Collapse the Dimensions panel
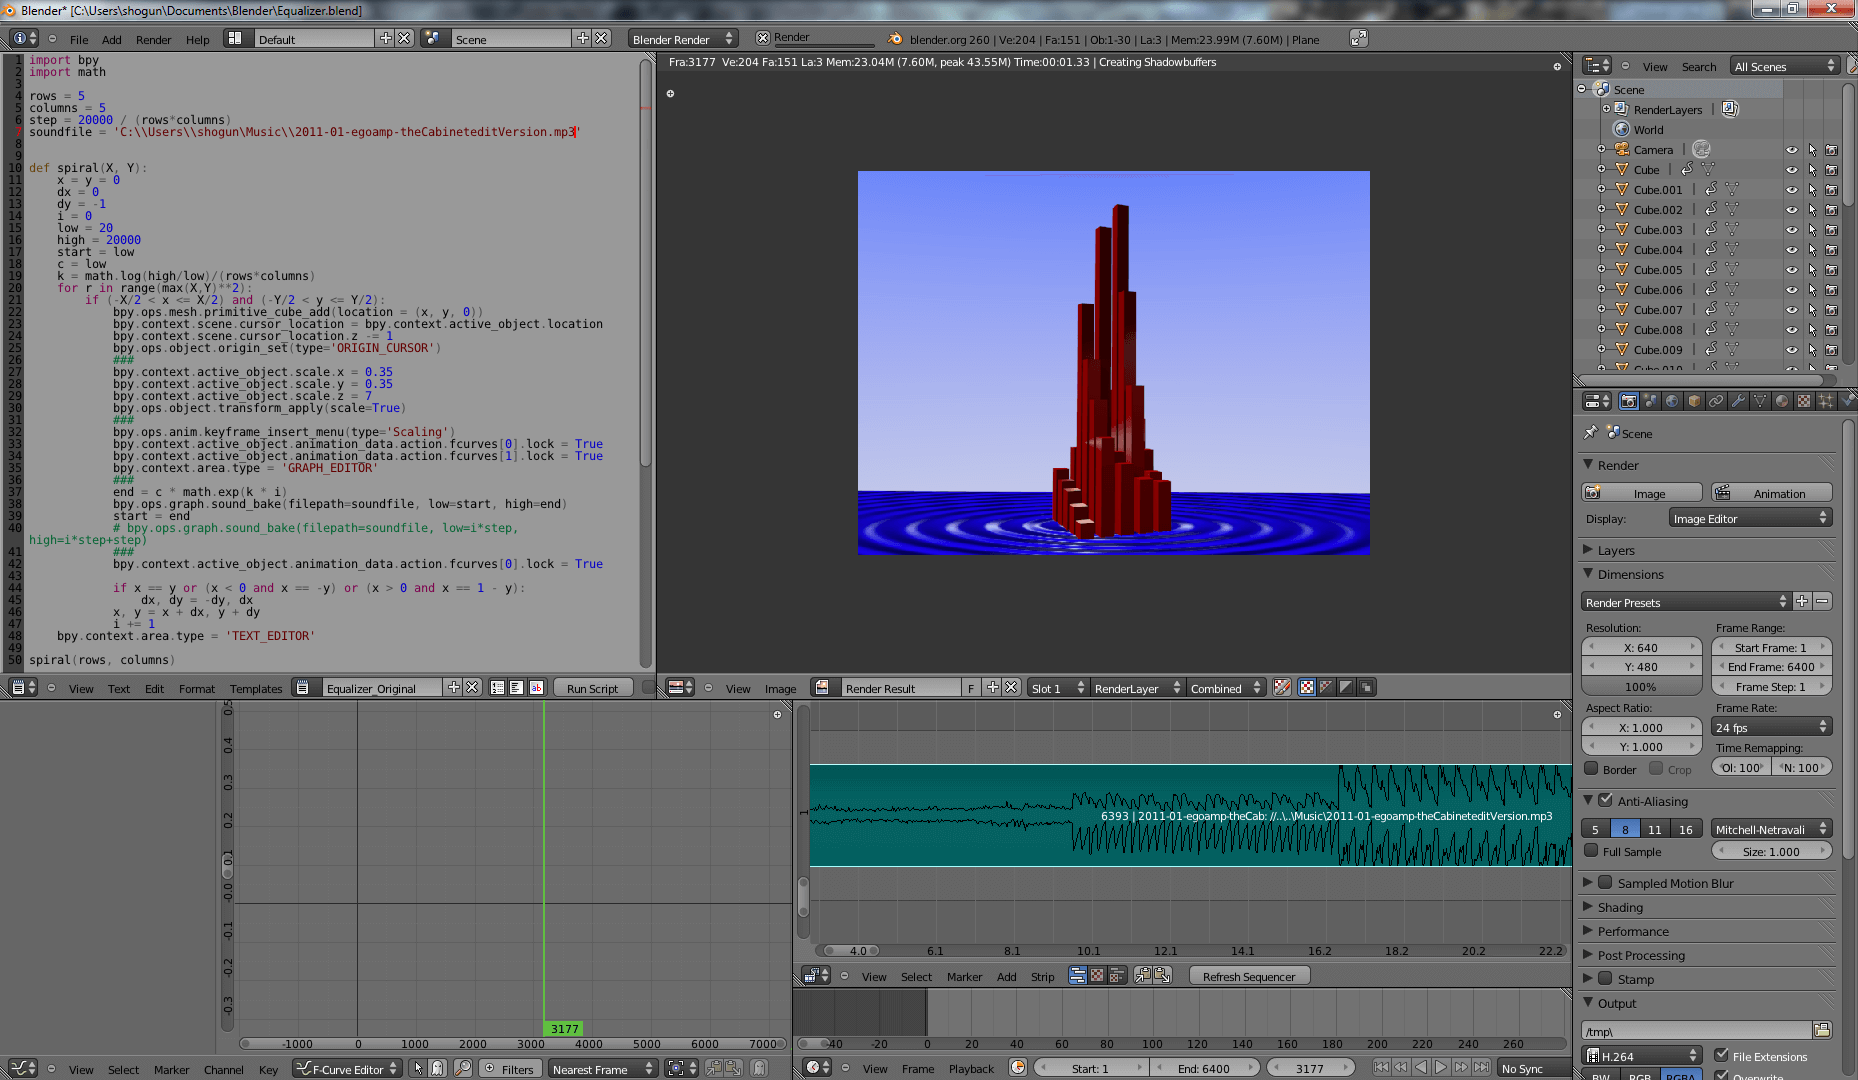This screenshot has height=1080, width=1858. pos(1630,574)
